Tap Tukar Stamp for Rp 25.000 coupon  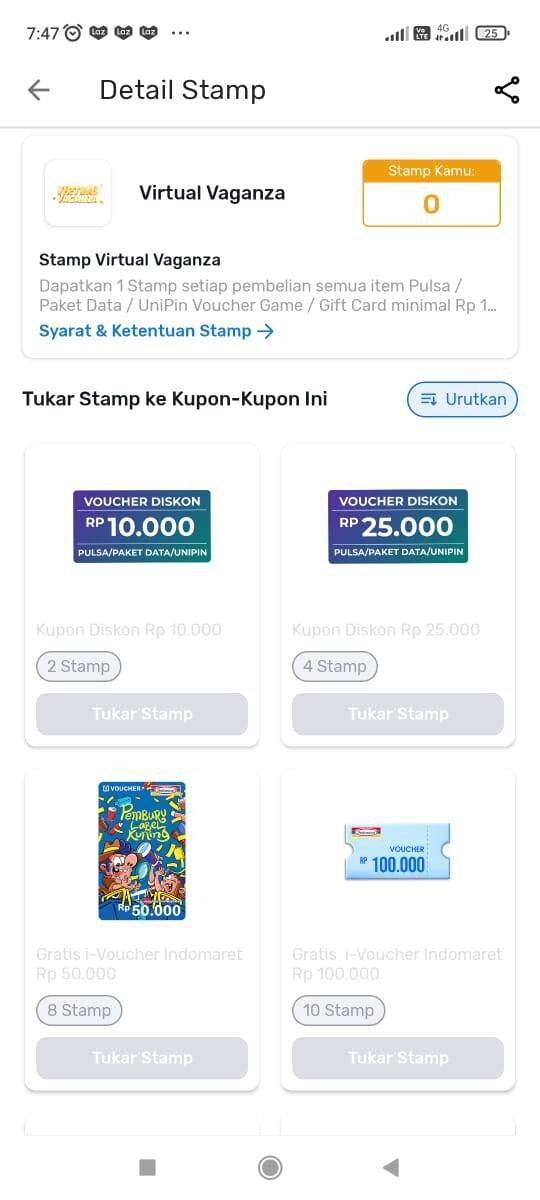coord(398,714)
